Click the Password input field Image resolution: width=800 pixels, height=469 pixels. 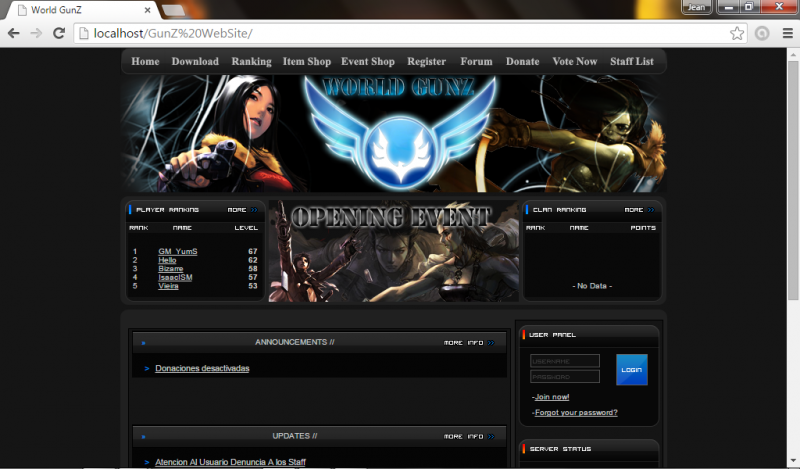[x=565, y=377]
